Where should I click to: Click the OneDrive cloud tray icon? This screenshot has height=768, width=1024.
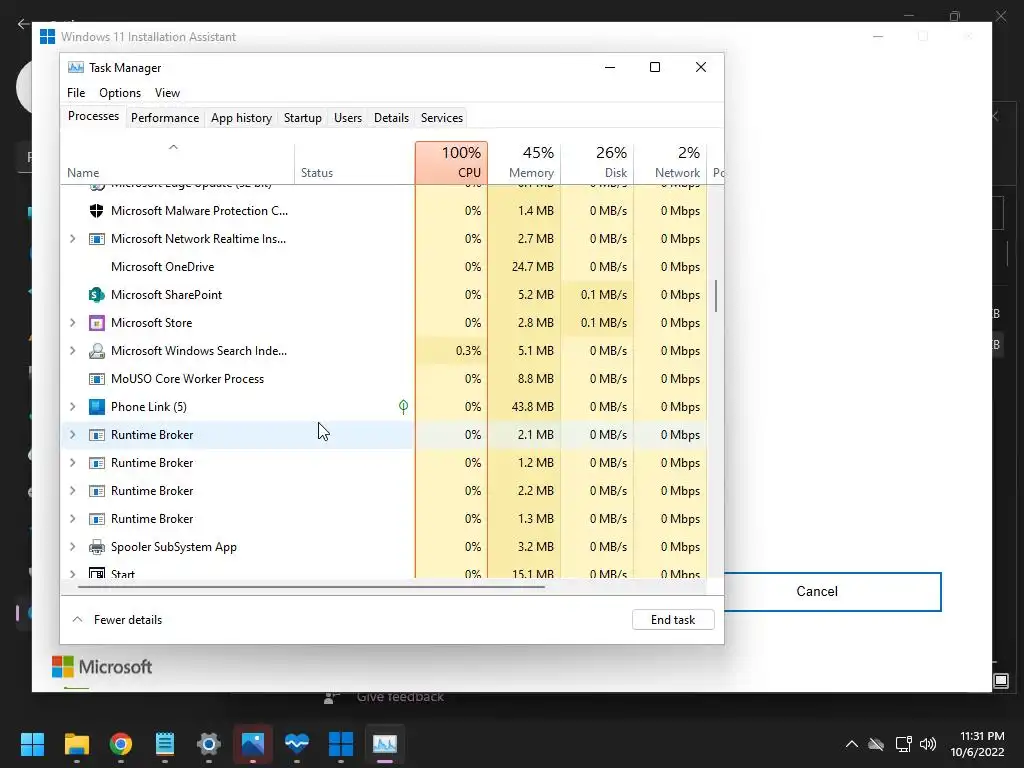coord(876,744)
